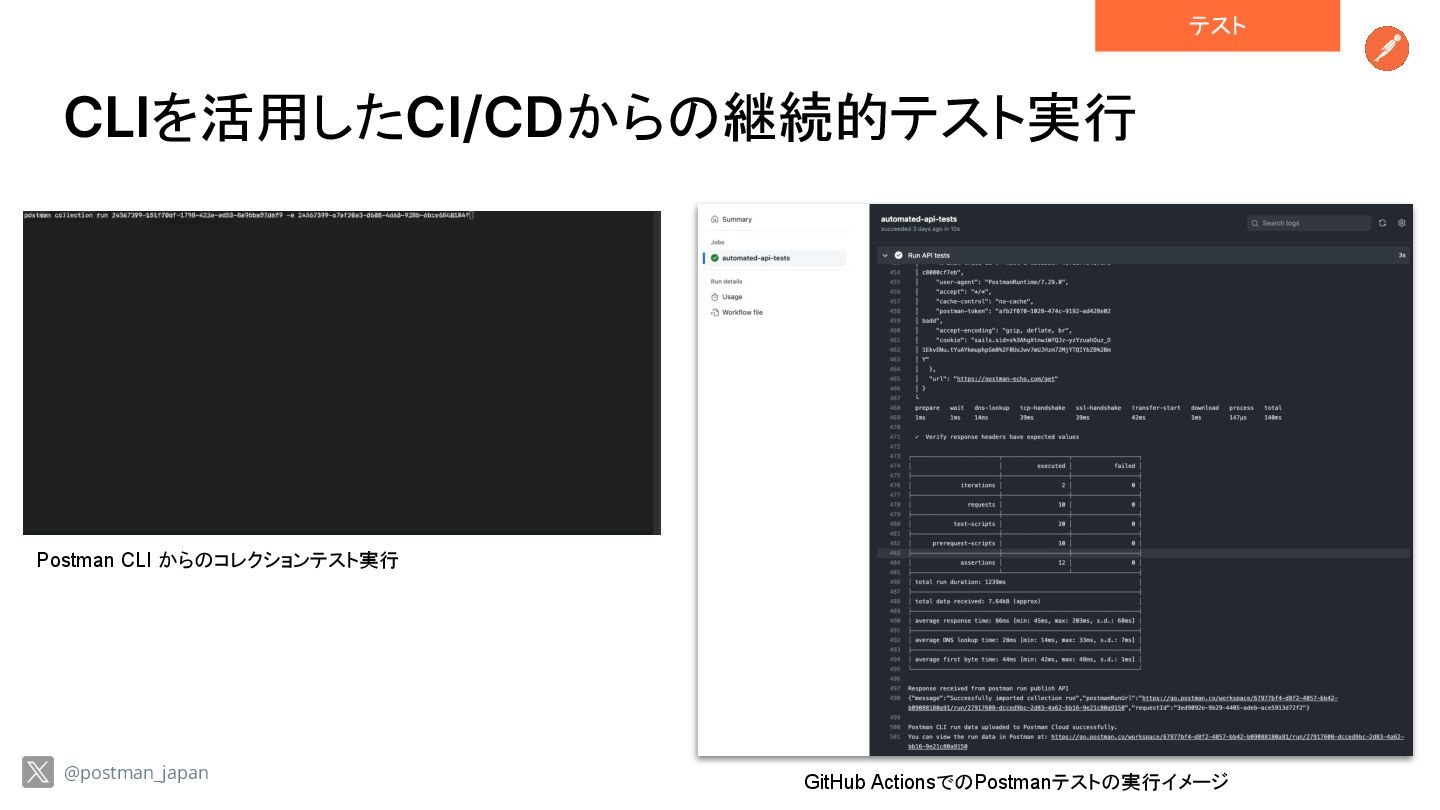Click the average DNS lookup time line
Screen dimensions: 1440x810
point(1025,640)
